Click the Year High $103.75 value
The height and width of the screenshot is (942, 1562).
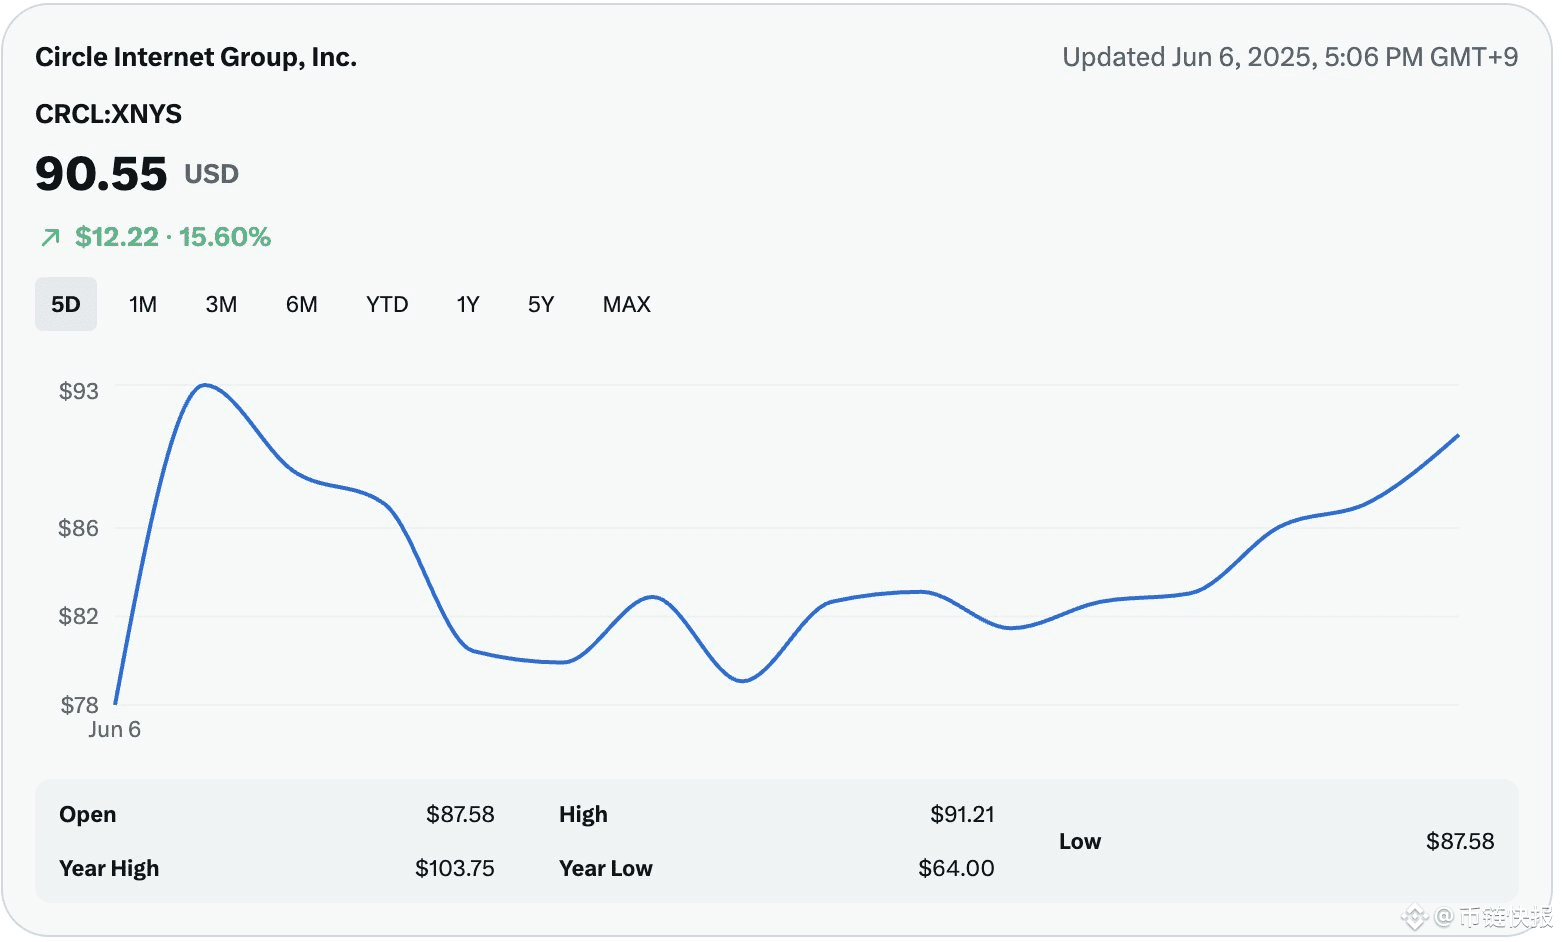[455, 868]
